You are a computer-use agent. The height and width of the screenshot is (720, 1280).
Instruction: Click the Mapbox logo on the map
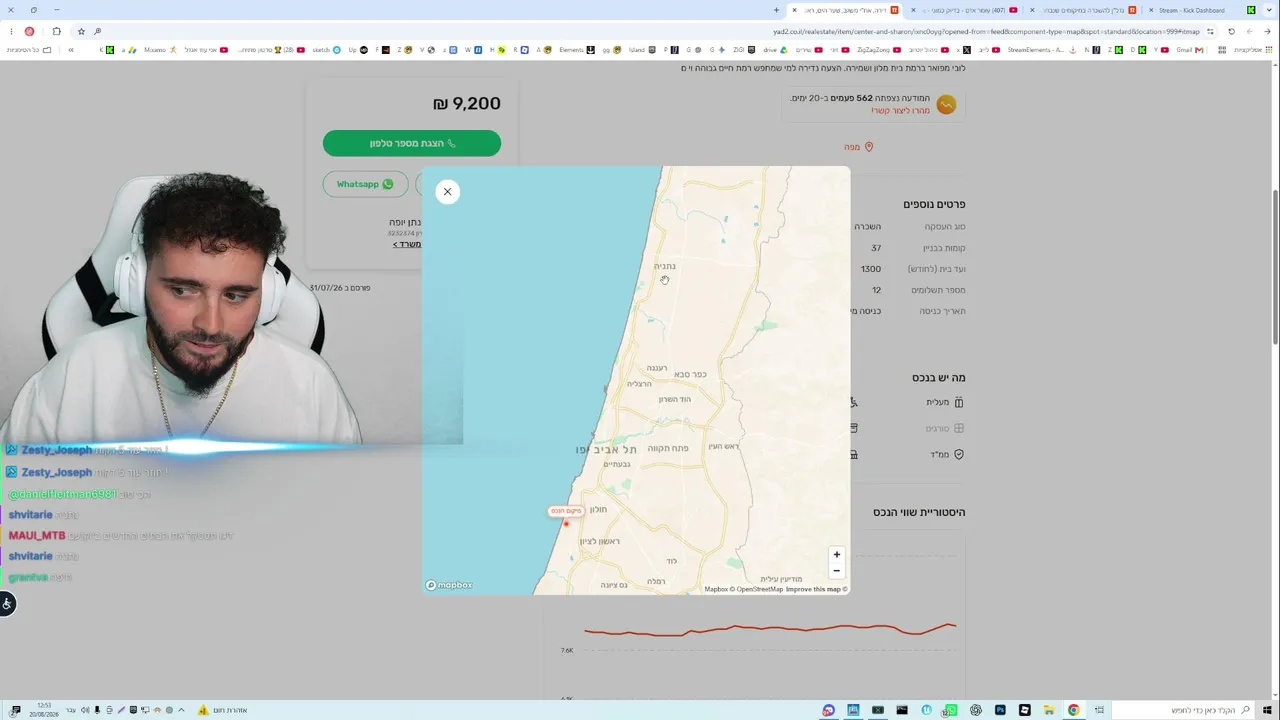(x=450, y=585)
